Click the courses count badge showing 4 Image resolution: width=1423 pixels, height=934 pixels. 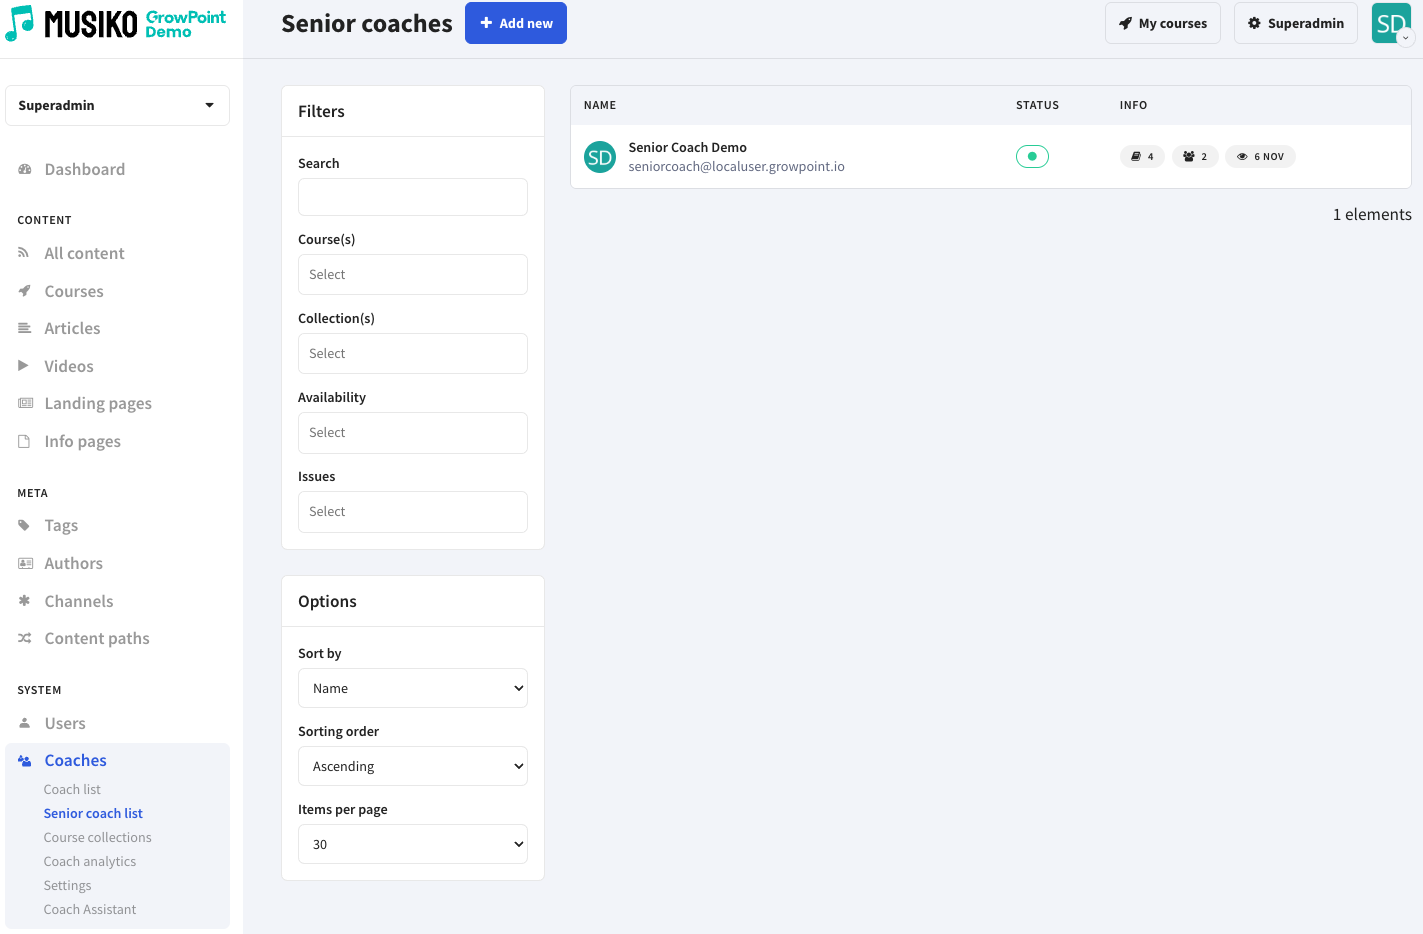(x=1142, y=157)
